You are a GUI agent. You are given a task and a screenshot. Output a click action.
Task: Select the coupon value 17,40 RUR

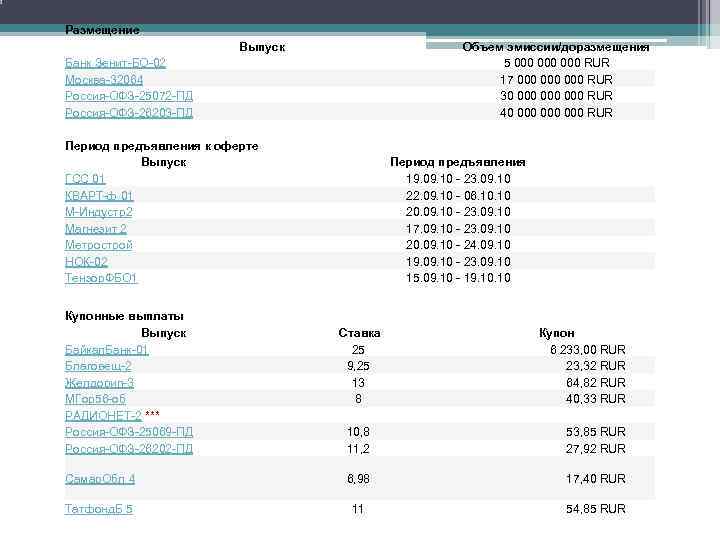click(x=596, y=479)
